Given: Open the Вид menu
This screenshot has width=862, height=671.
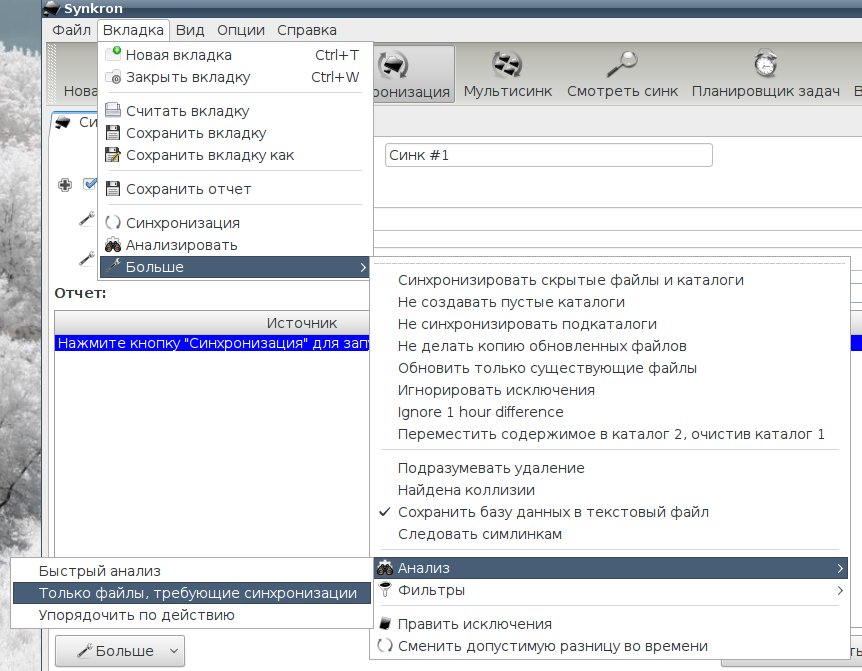Looking at the screenshot, I should pos(190,30).
